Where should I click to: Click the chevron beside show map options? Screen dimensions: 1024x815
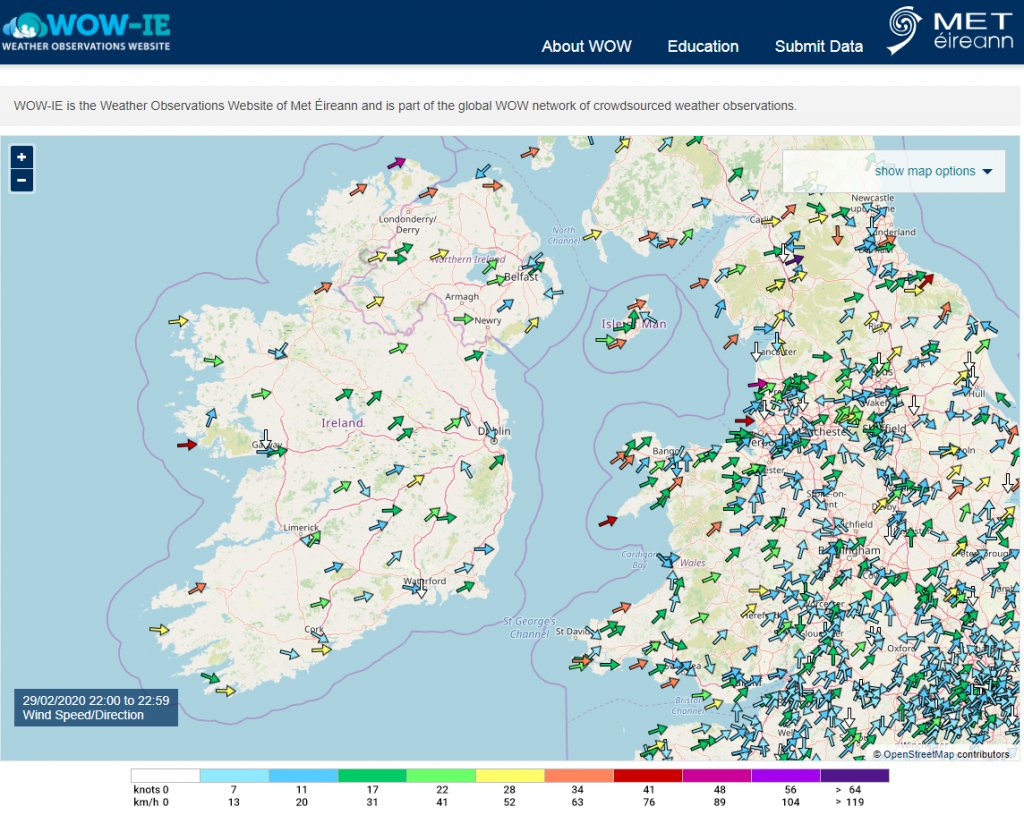[989, 171]
